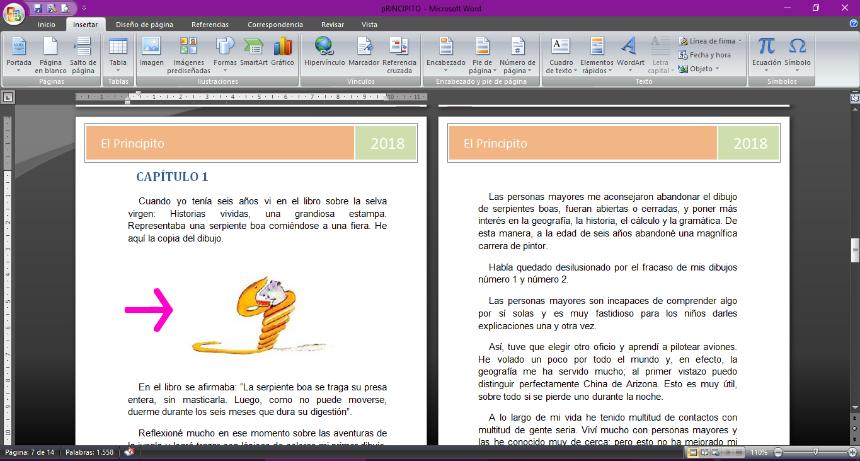Click the Palabras: 1.558 word count
The width and height of the screenshot is (860, 461).
coord(89,452)
